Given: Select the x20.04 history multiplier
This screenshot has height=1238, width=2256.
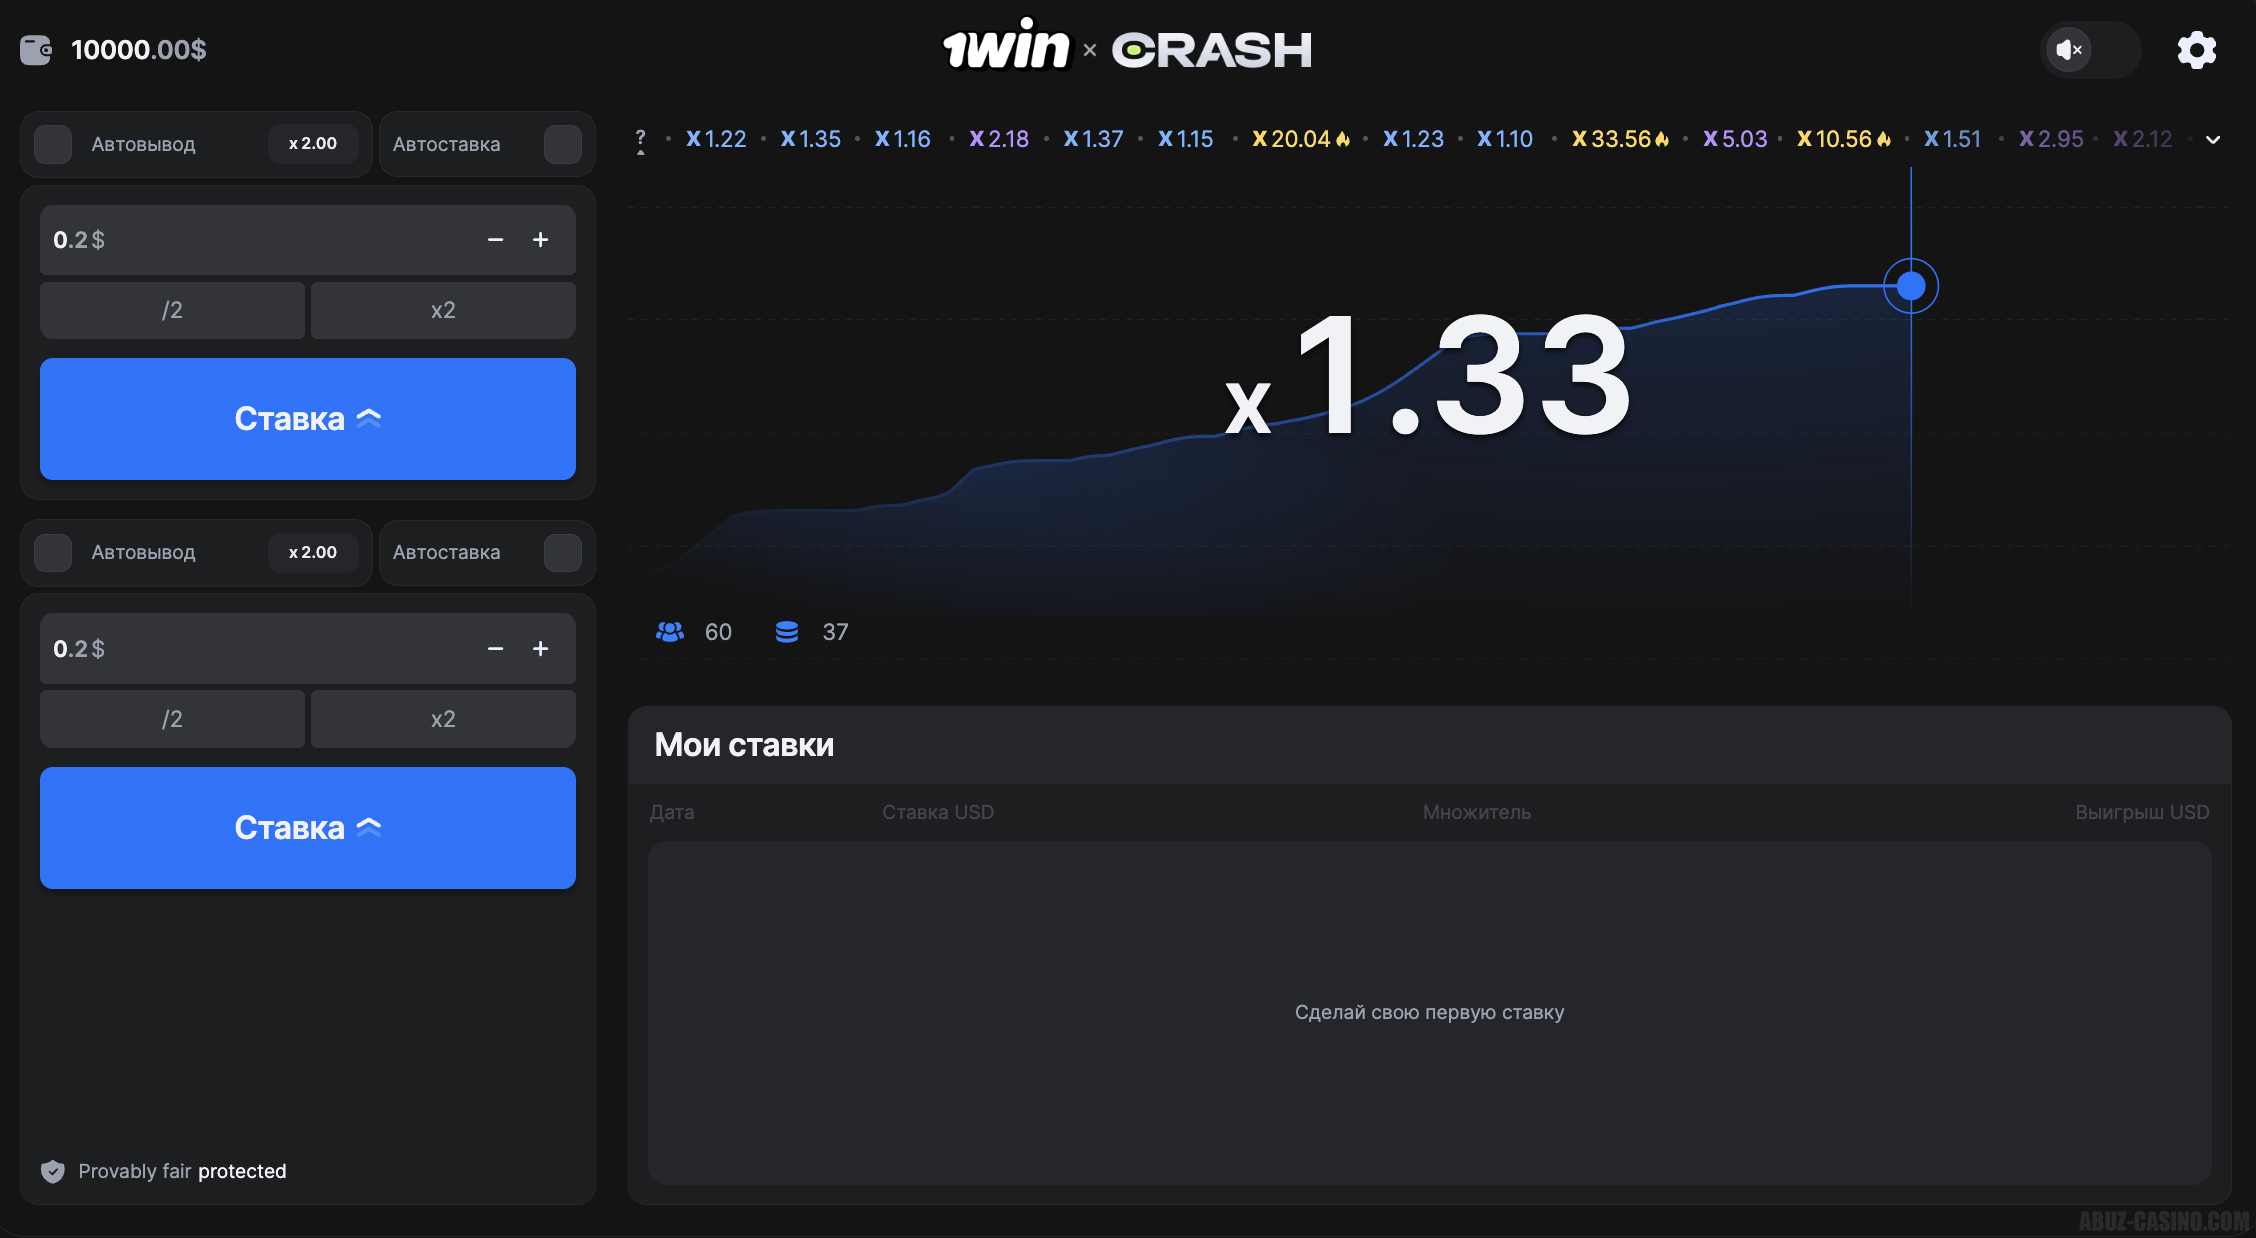Looking at the screenshot, I should point(1299,139).
